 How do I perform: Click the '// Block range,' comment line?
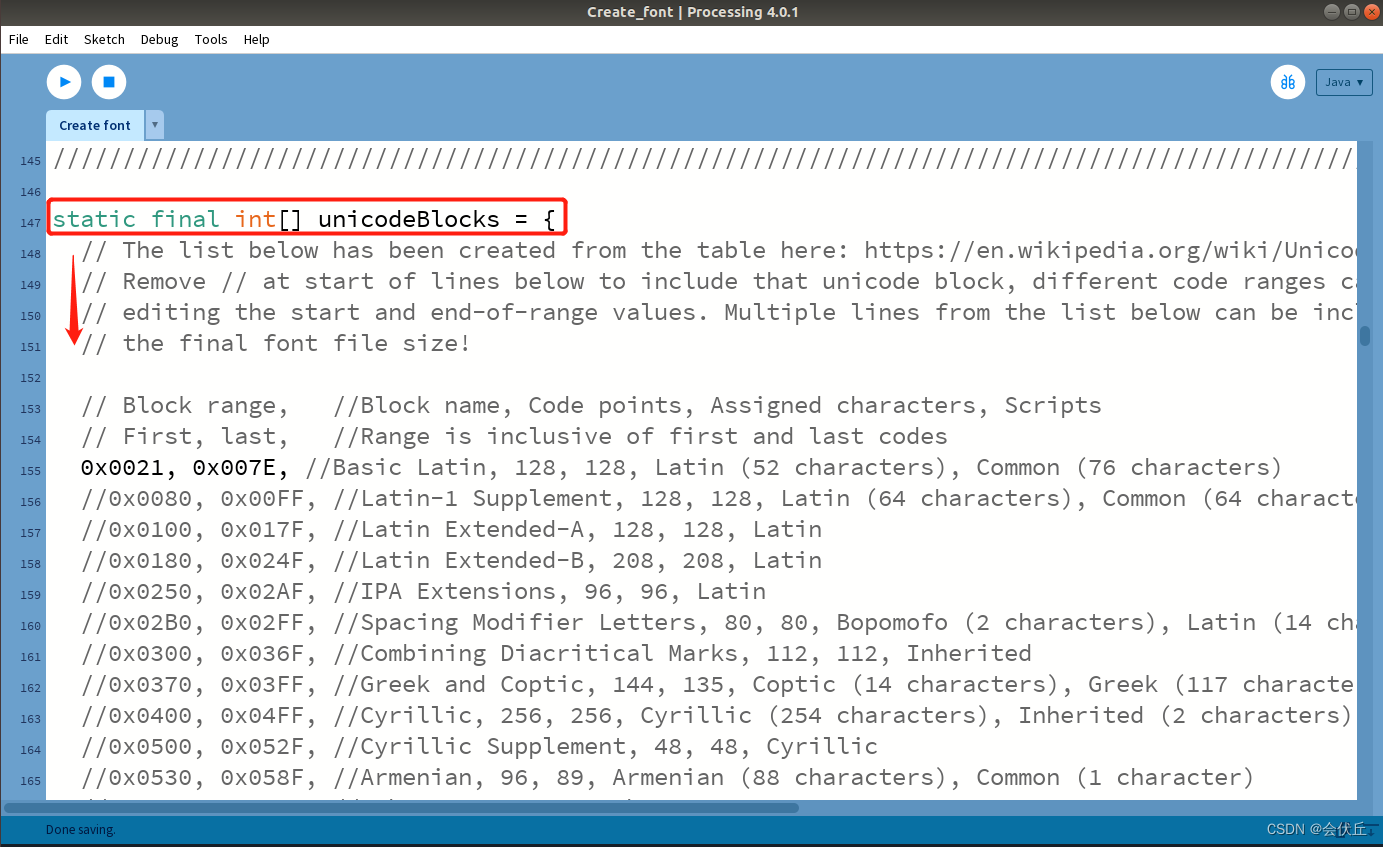point(591,405)
